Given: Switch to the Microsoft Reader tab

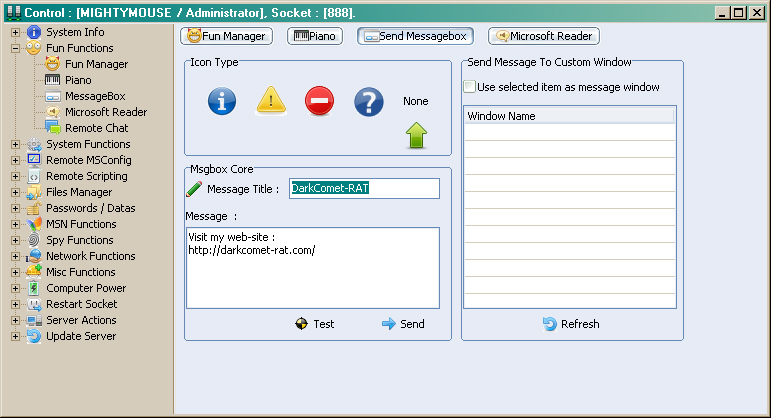Looking at the screenshot, I should click(544, 36).
